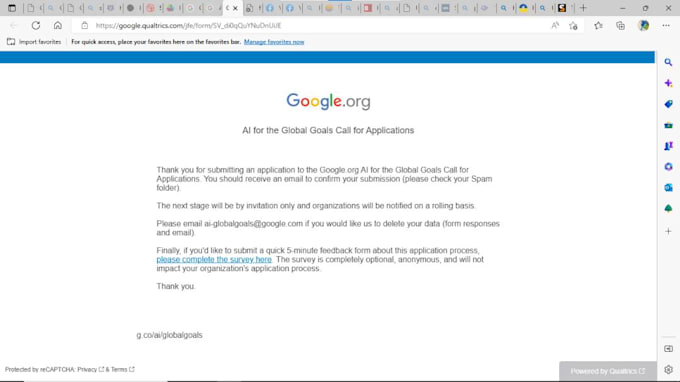Start Read aloud from address bar
The width and height of the screenshot is (680, 382).
(555, 26)
